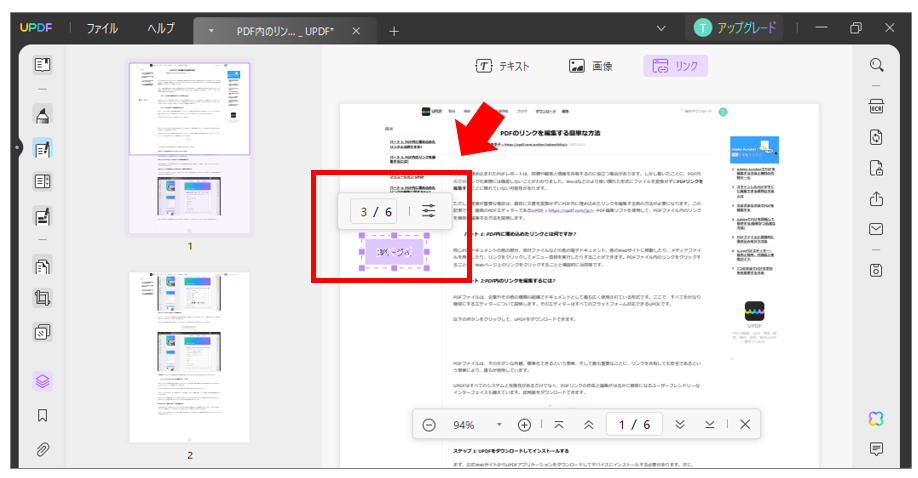Select the Edit PDF tool in sidebar
The image size is (918, 478).
(42, 149)
